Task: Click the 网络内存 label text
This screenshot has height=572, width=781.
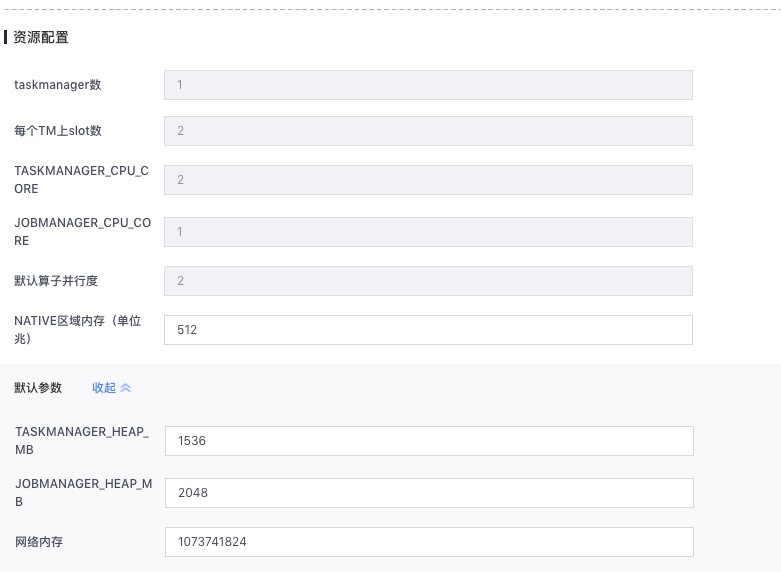Action: tap(39, 542)
